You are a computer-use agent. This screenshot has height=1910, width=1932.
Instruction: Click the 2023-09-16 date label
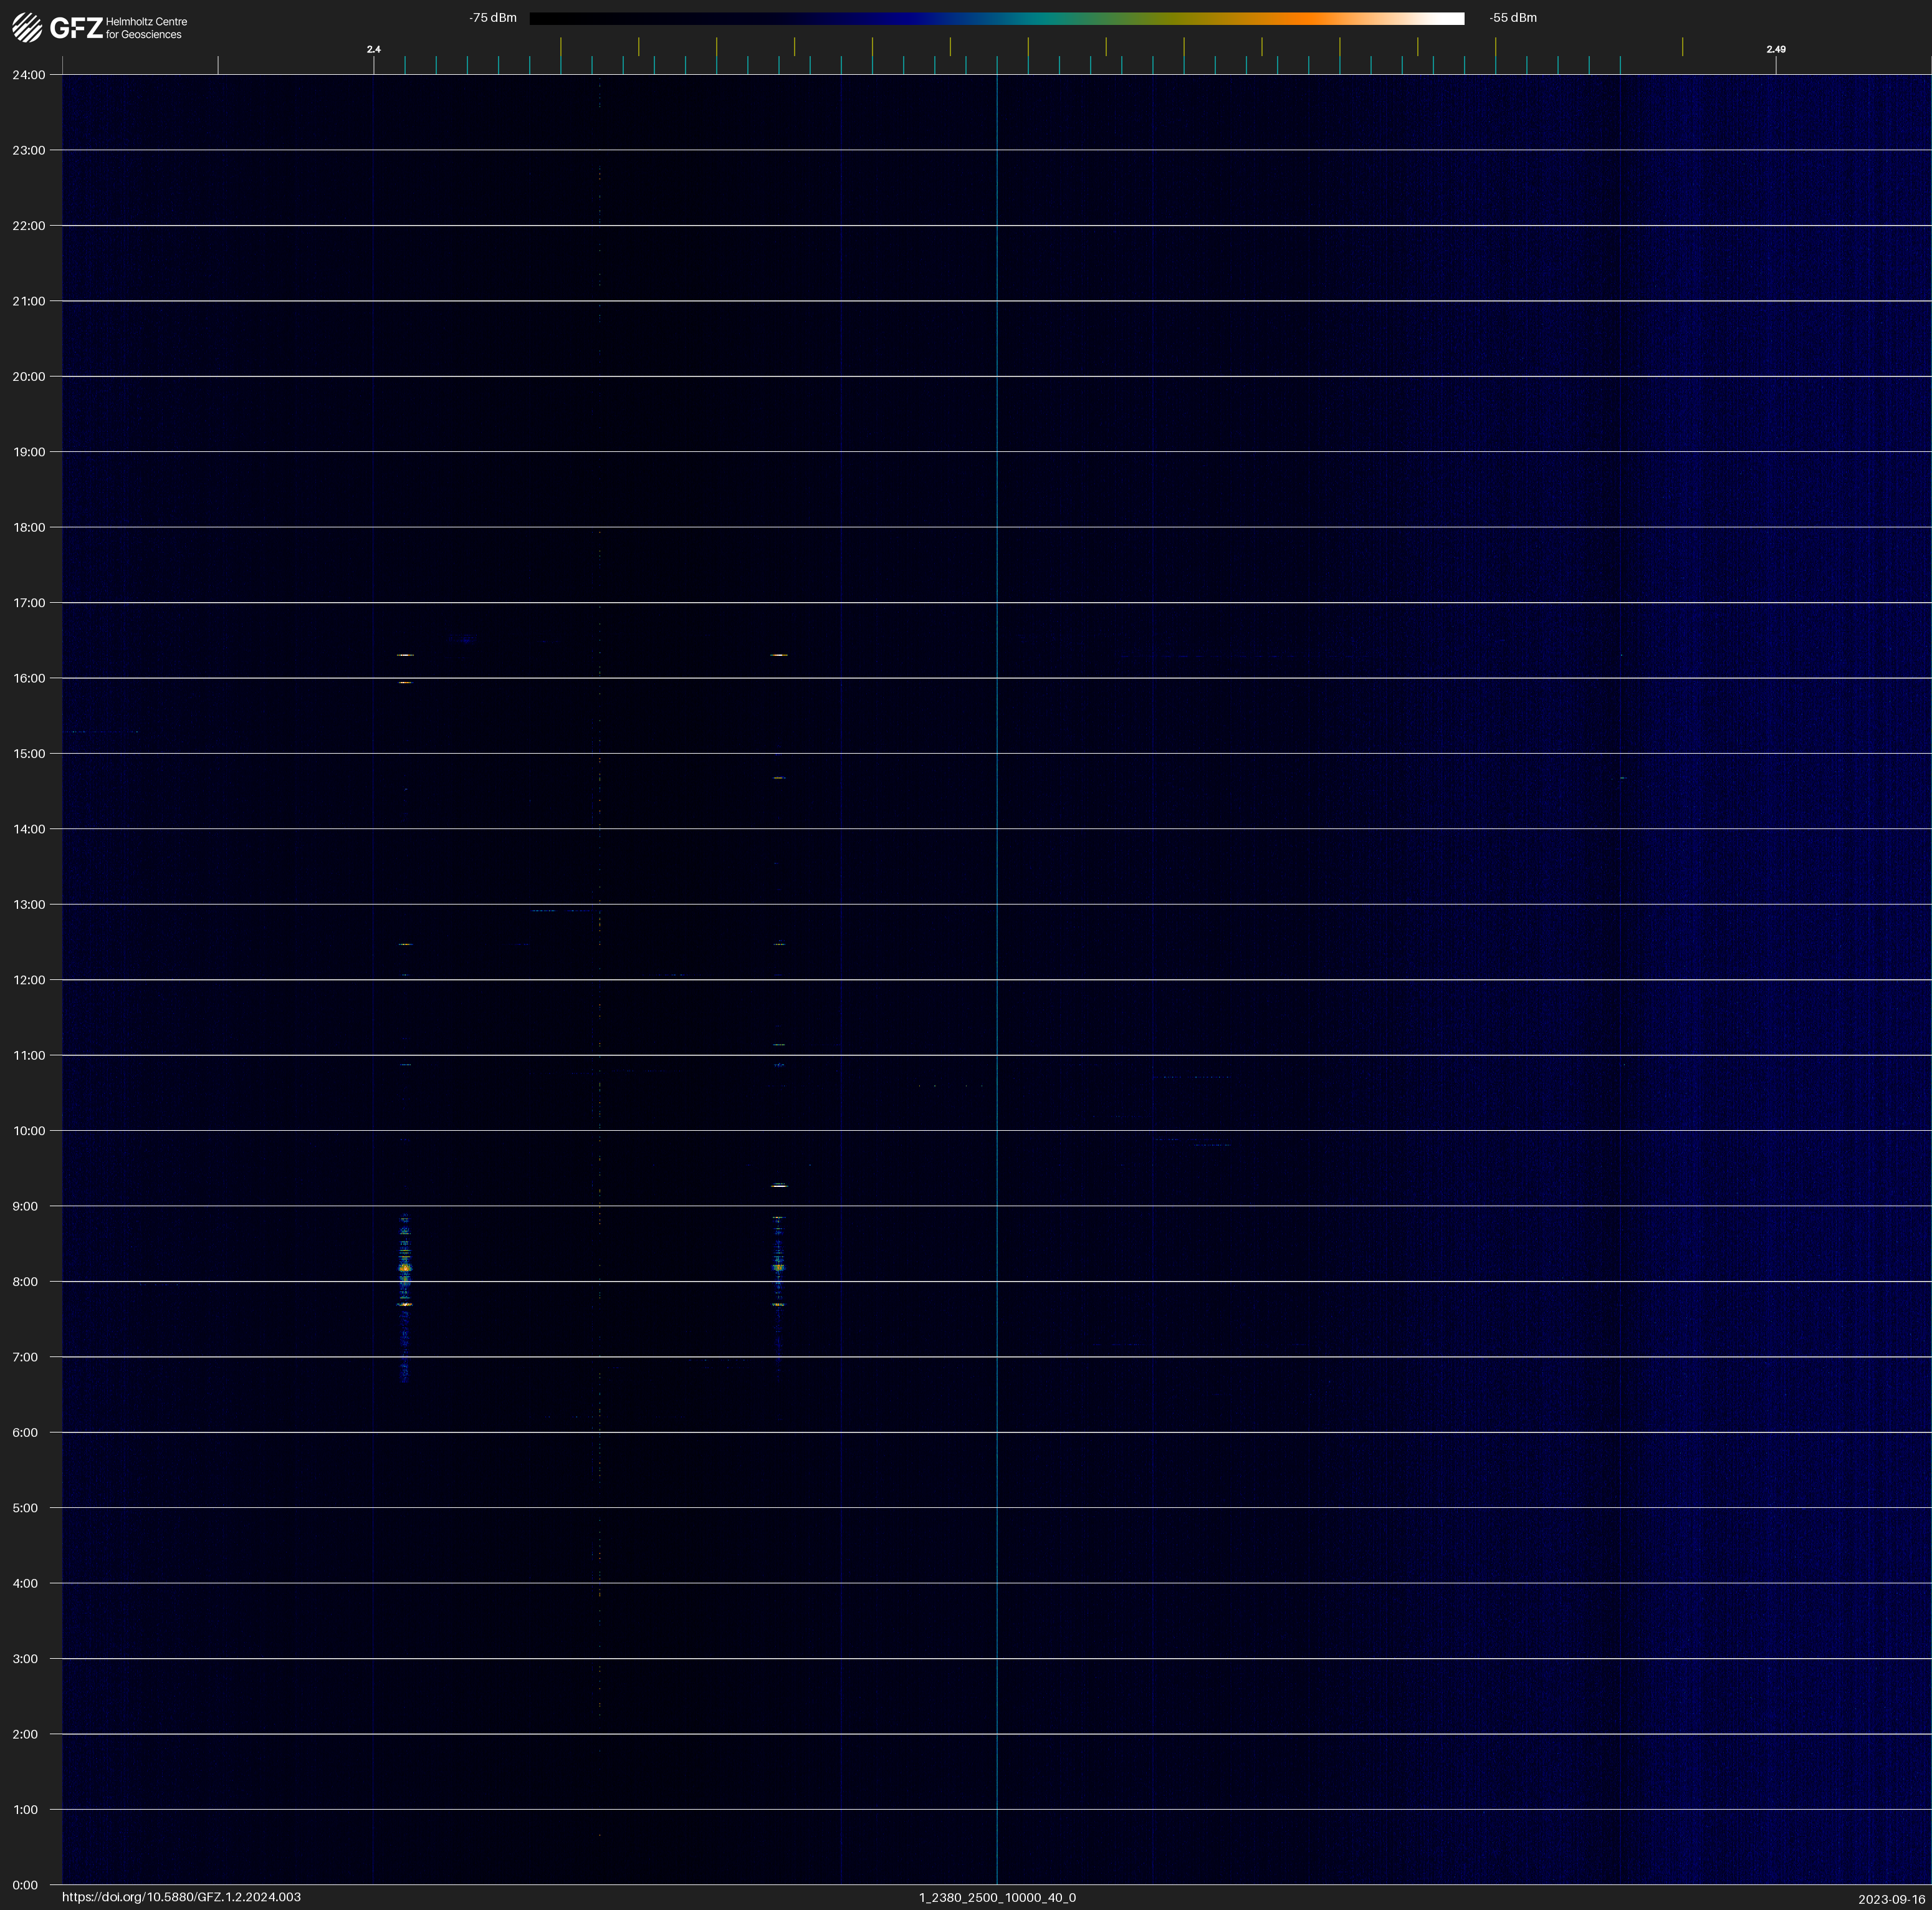pos(1891,1899)
